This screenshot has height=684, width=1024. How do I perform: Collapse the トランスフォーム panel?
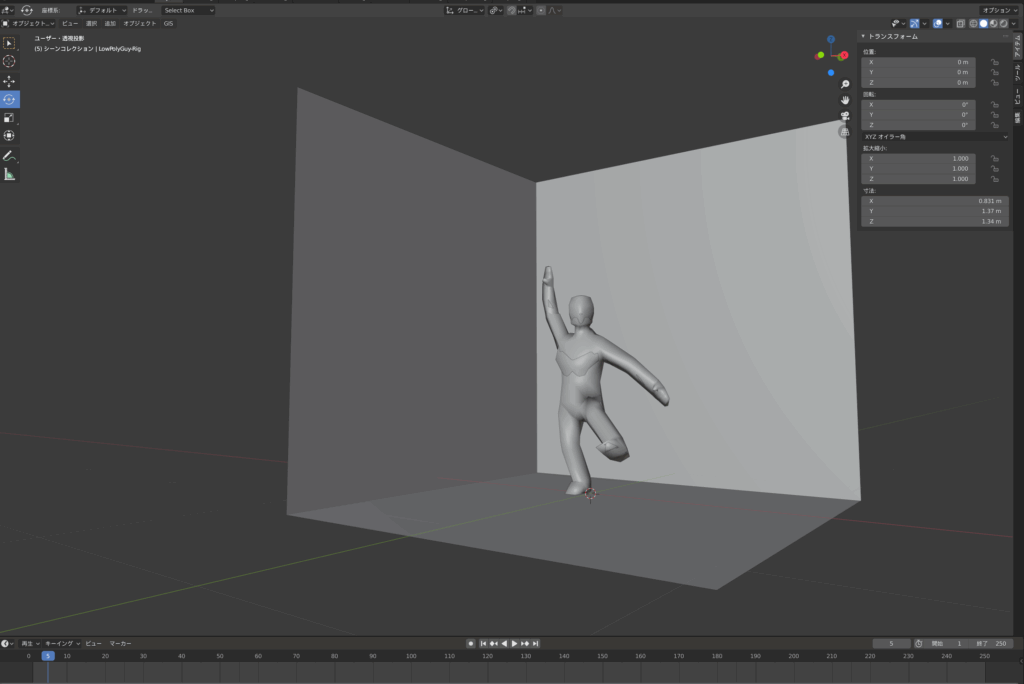(x=864, y=36)
